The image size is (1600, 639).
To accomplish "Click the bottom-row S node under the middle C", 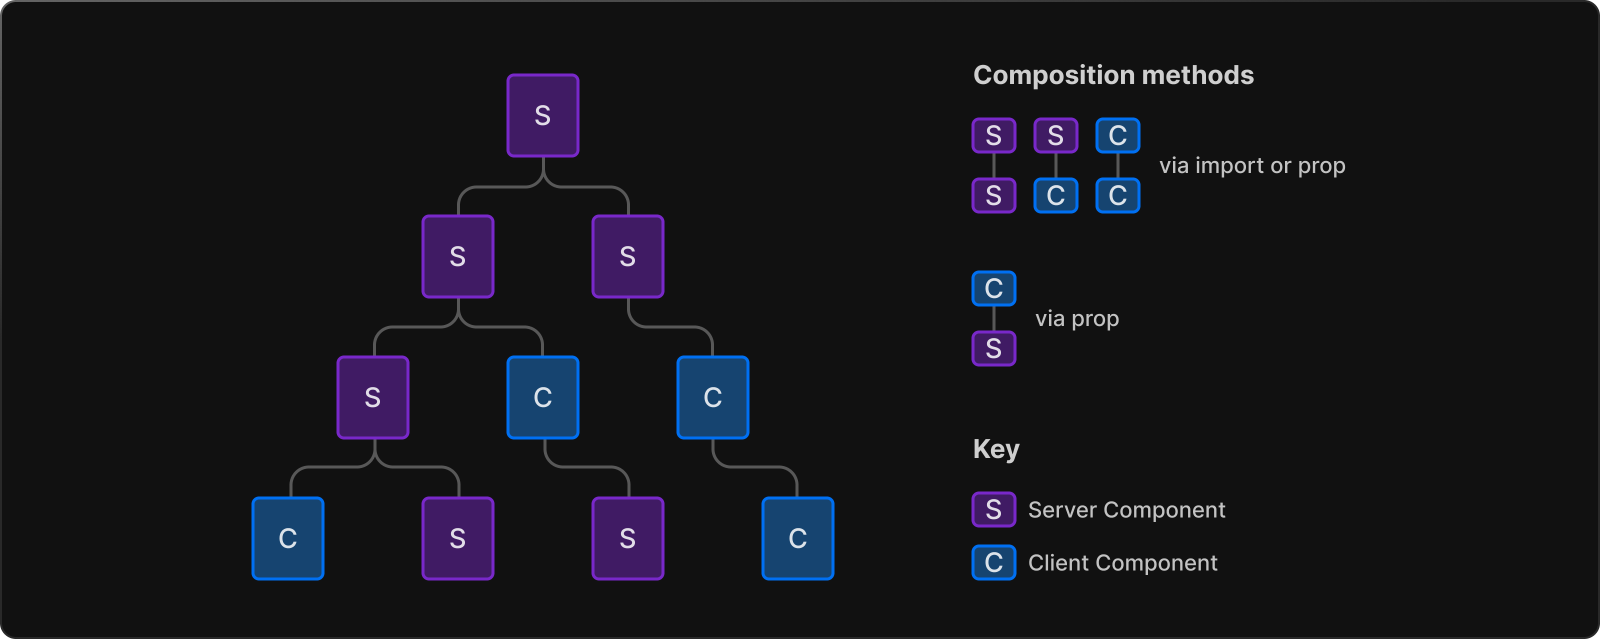I will point(628,538).
